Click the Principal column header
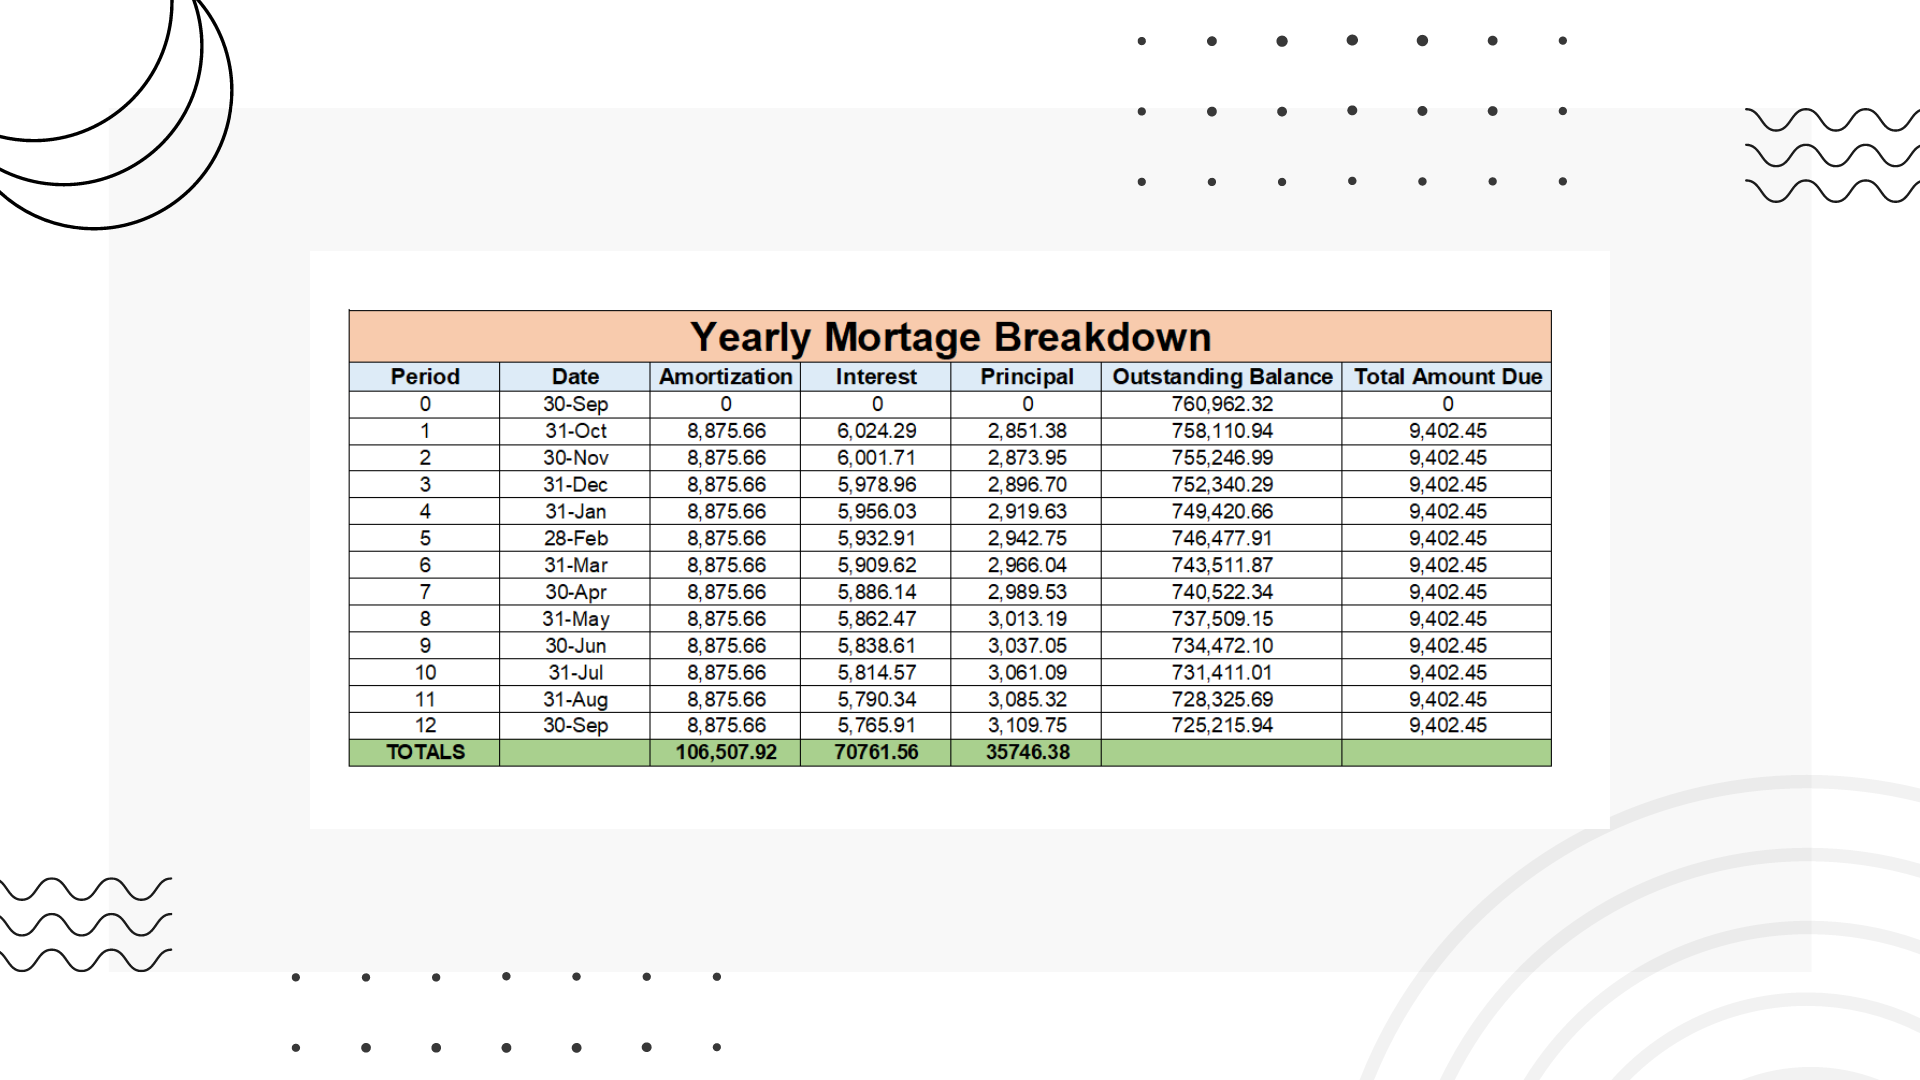The height and width of the screenshot is (1080, 1920). pyautogui.click(x=1027, y=377)
